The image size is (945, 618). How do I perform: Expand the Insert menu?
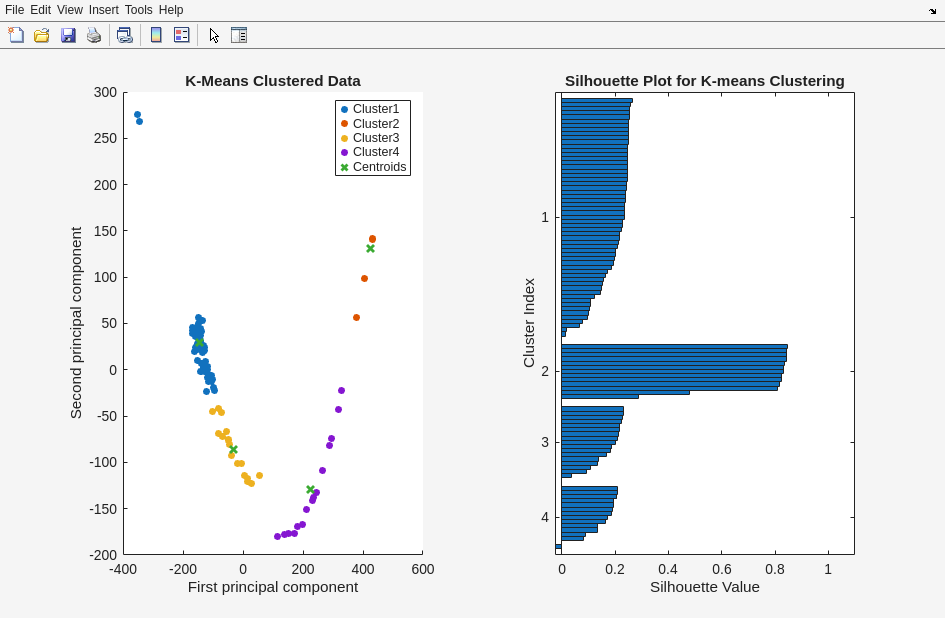(103, 10)
